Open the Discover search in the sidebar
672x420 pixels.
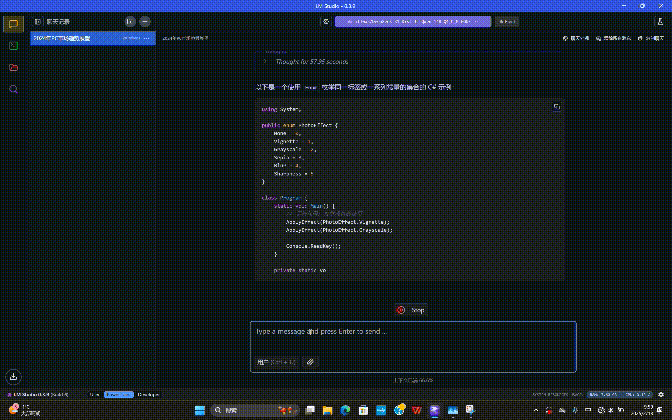point(13,89)
